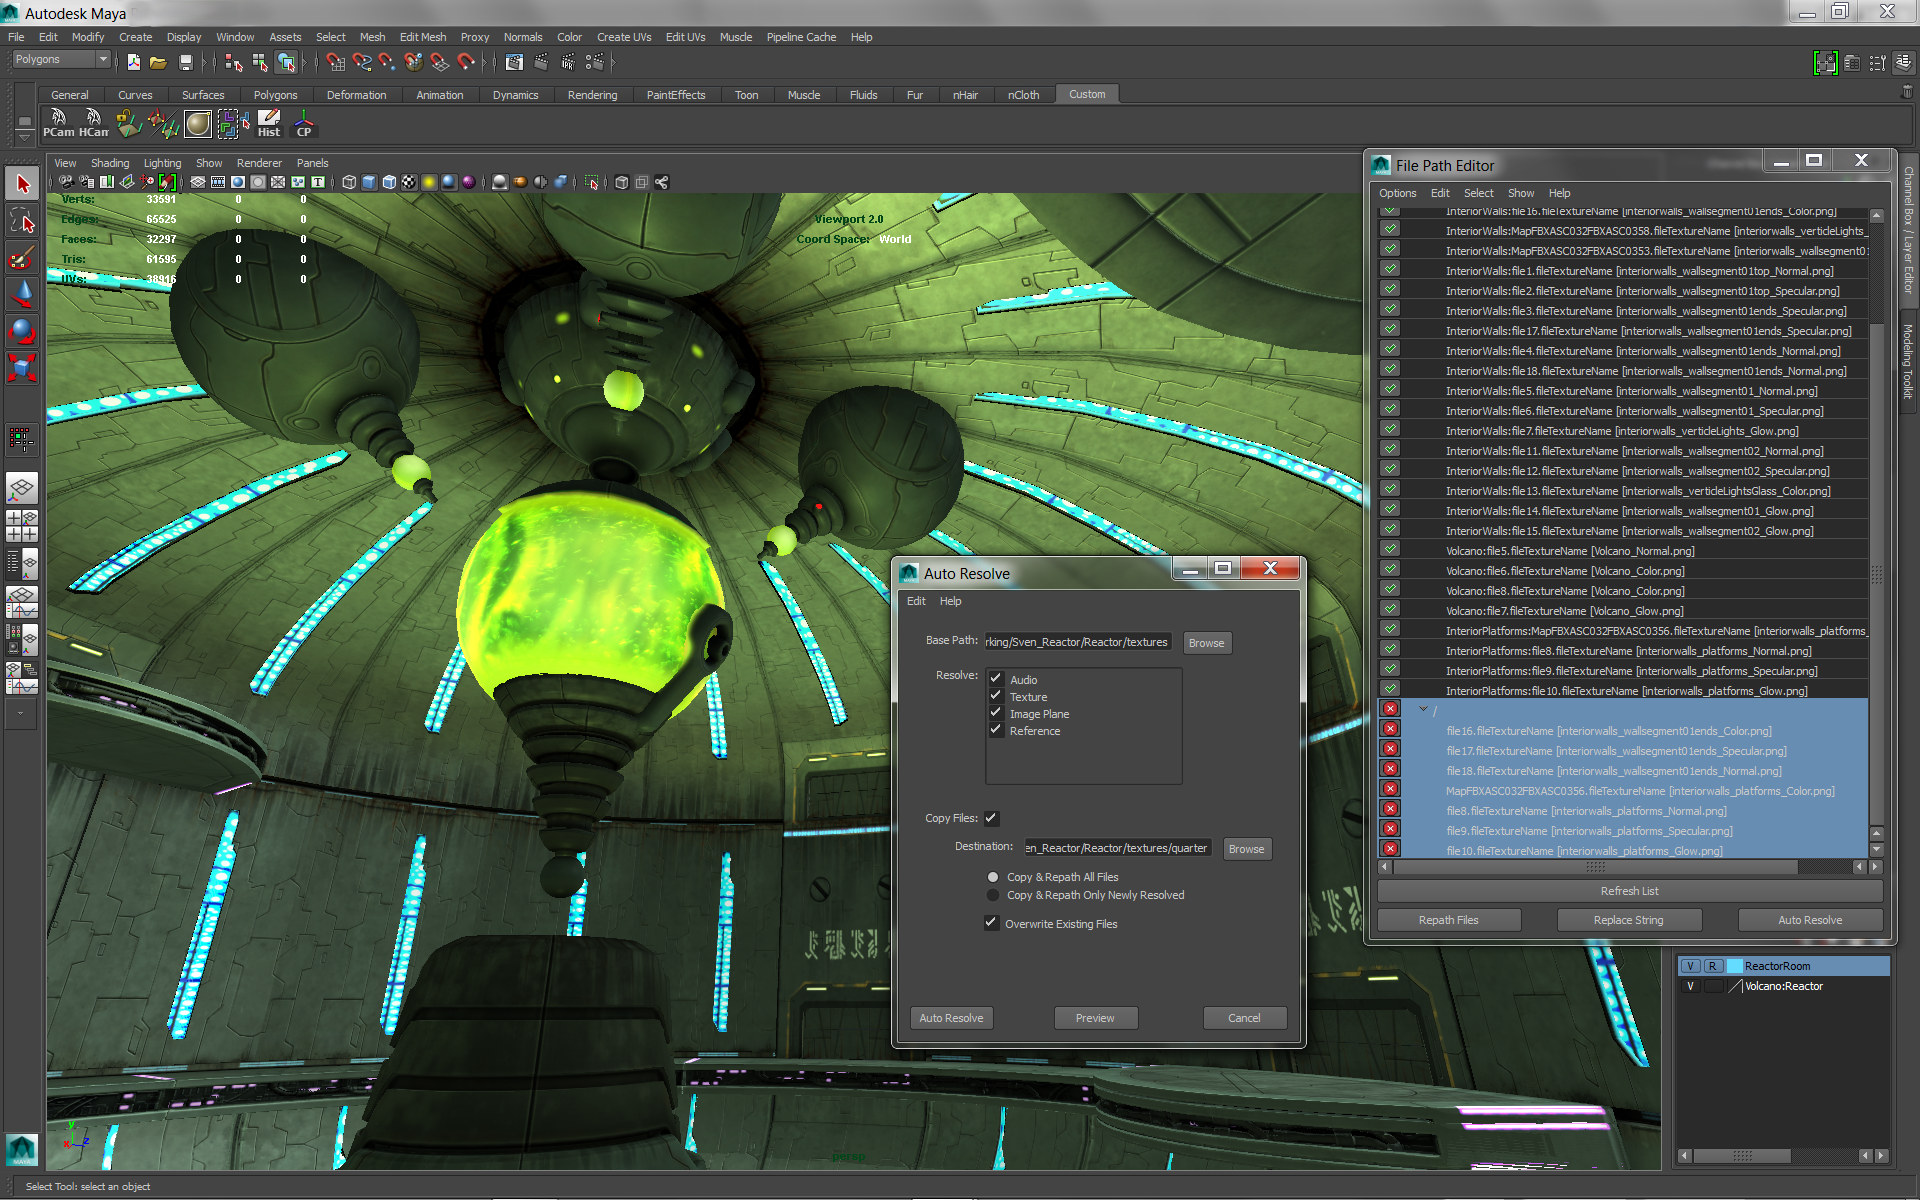Click the Lasso selection tool

coord(19,223)
